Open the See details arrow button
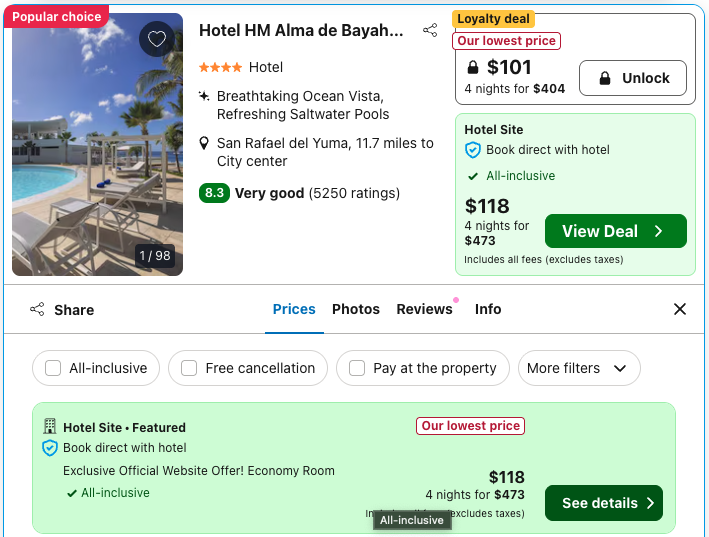709x537 pixels. (603, 503)
